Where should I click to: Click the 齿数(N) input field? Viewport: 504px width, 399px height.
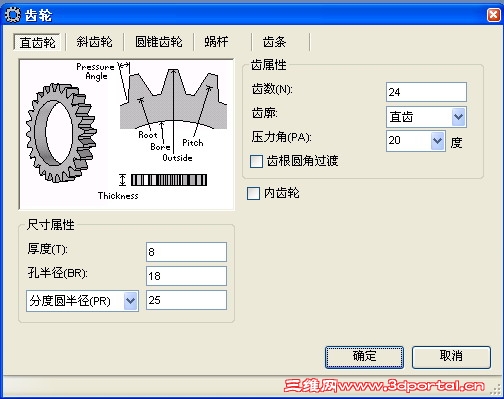[x=426, y=92]
